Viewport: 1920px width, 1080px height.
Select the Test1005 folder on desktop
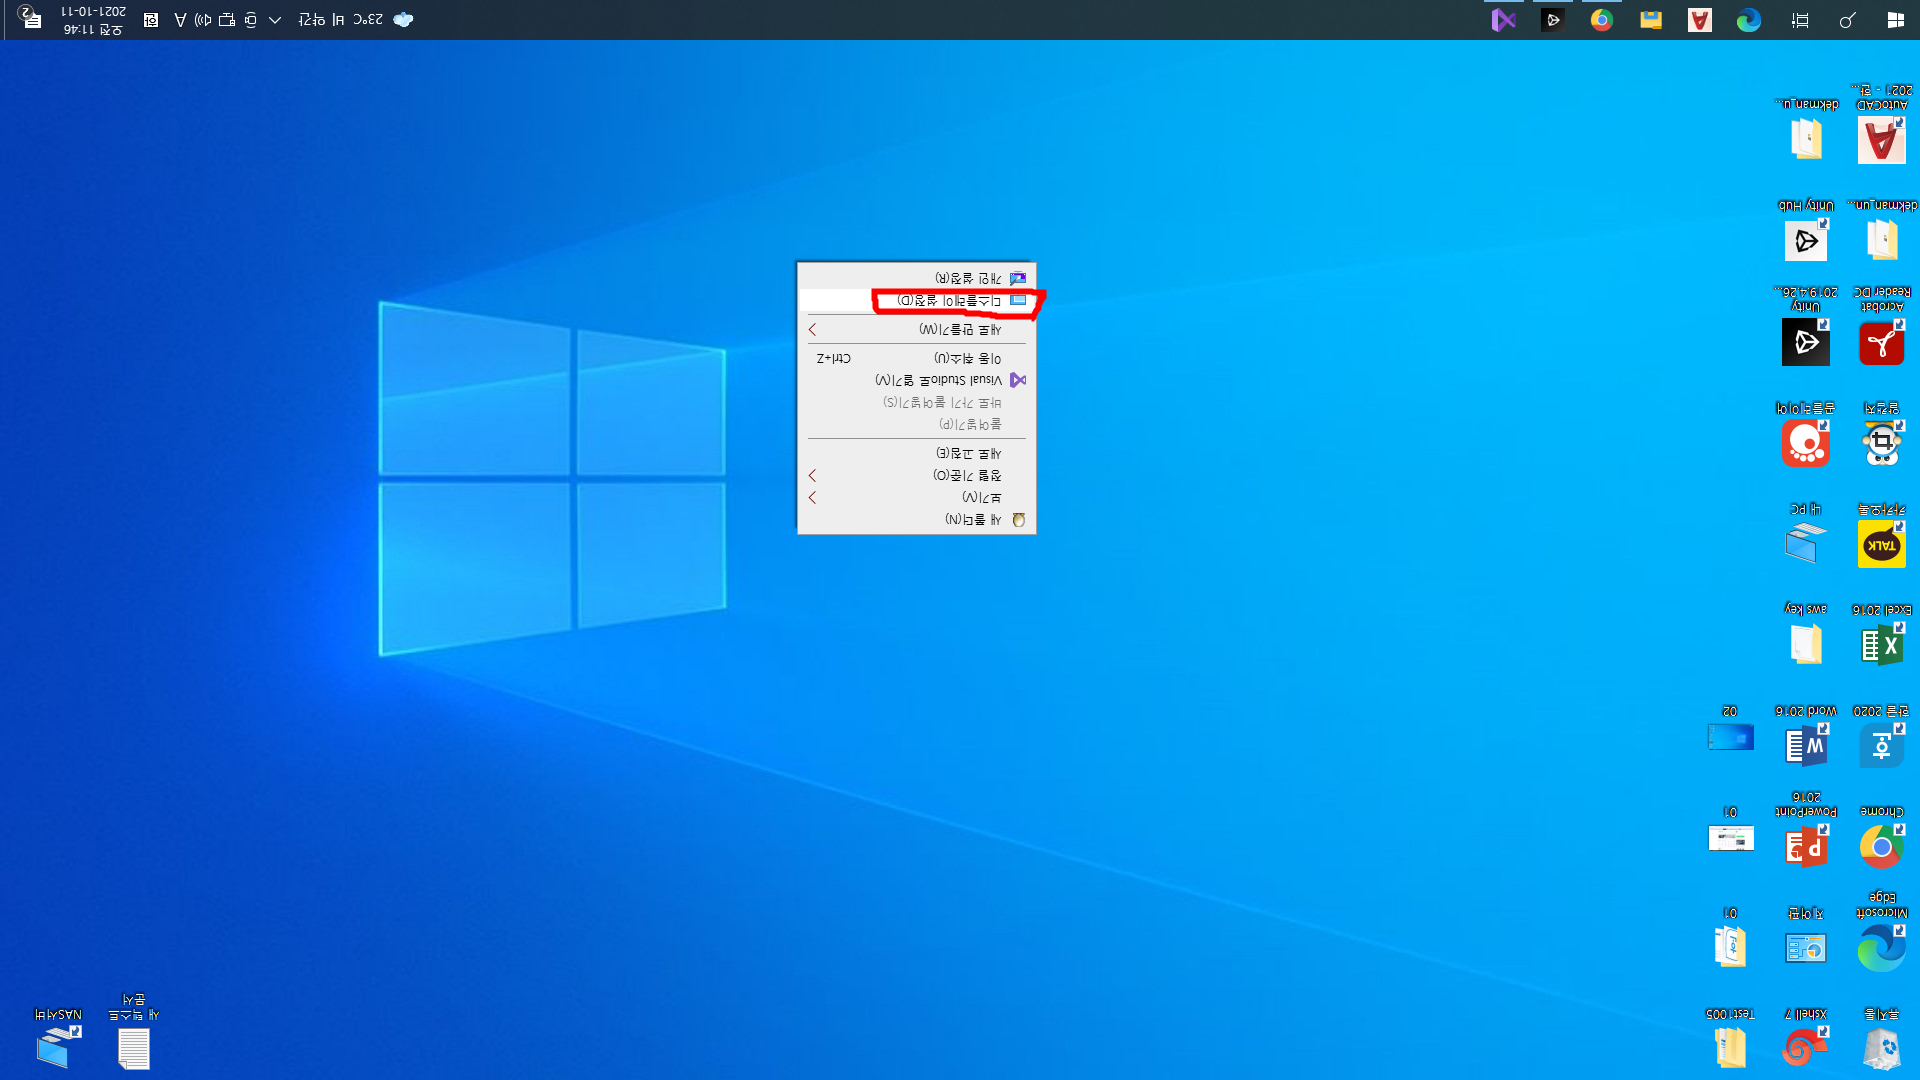tap(1730, 1040)
